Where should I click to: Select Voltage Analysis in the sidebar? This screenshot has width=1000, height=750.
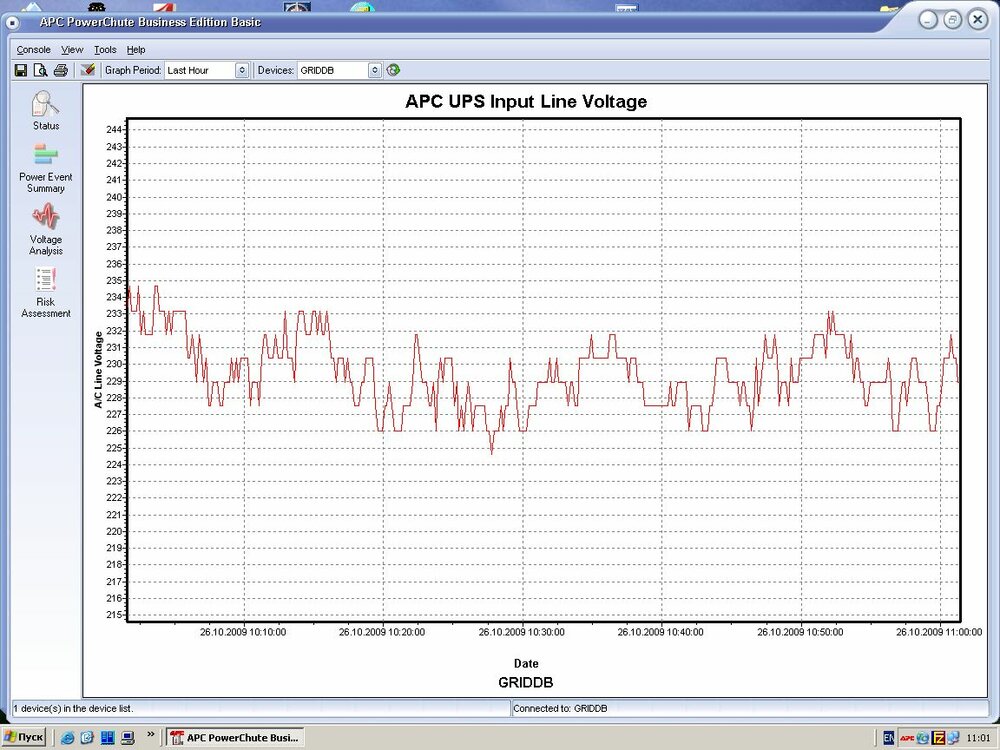pyautogui.click(x=46, y=228)
